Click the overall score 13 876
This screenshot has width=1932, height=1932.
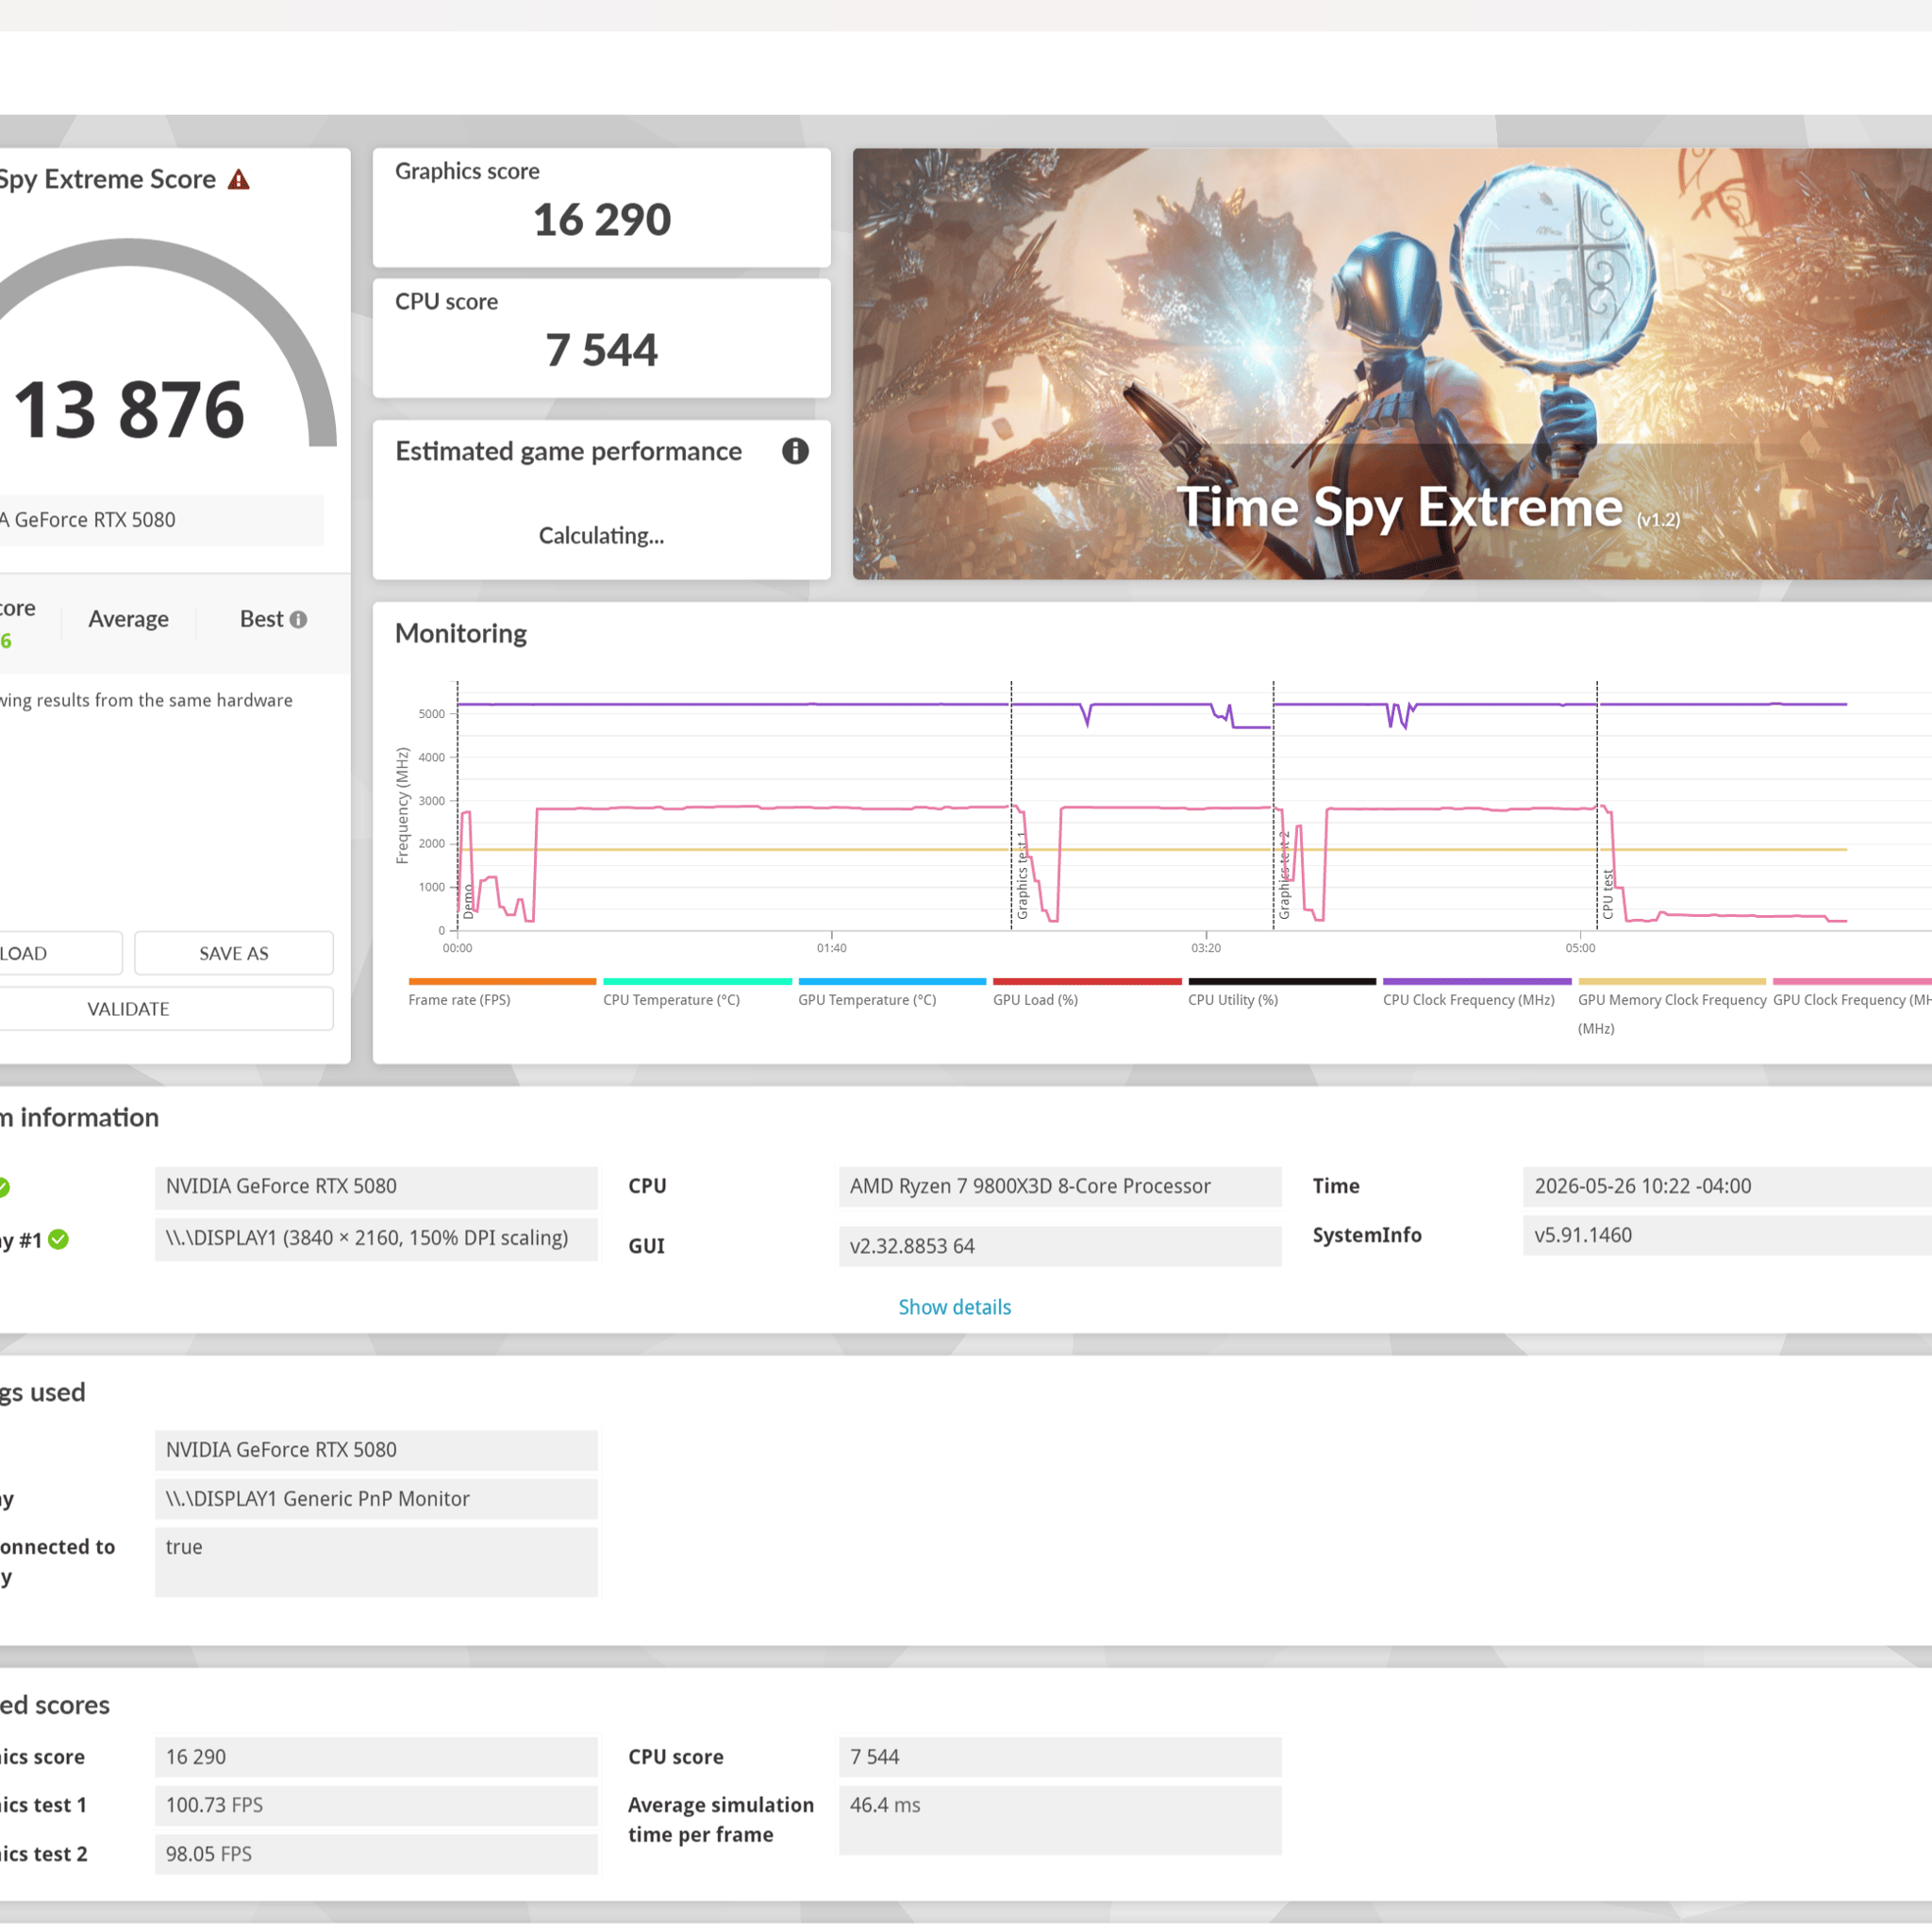click(129, 409)
